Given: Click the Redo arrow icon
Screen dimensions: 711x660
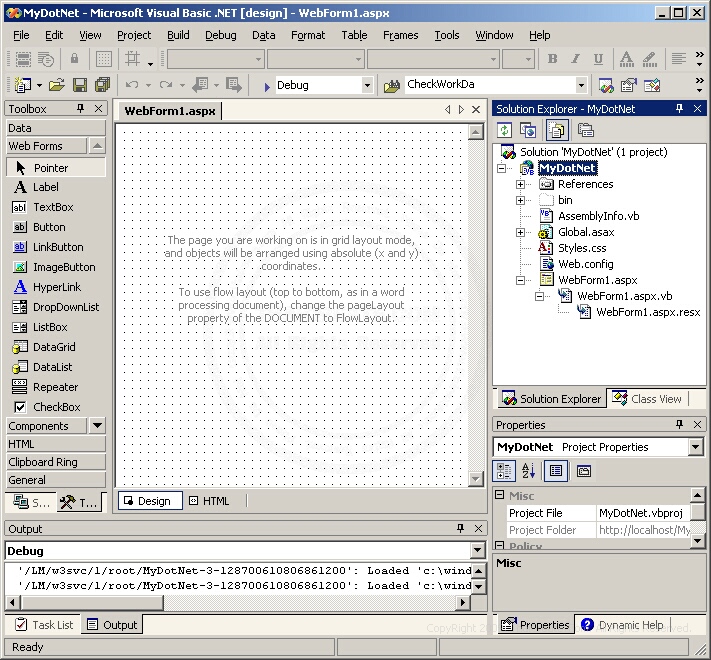Looking at the screenshot, I should click(x=166, y=85).
